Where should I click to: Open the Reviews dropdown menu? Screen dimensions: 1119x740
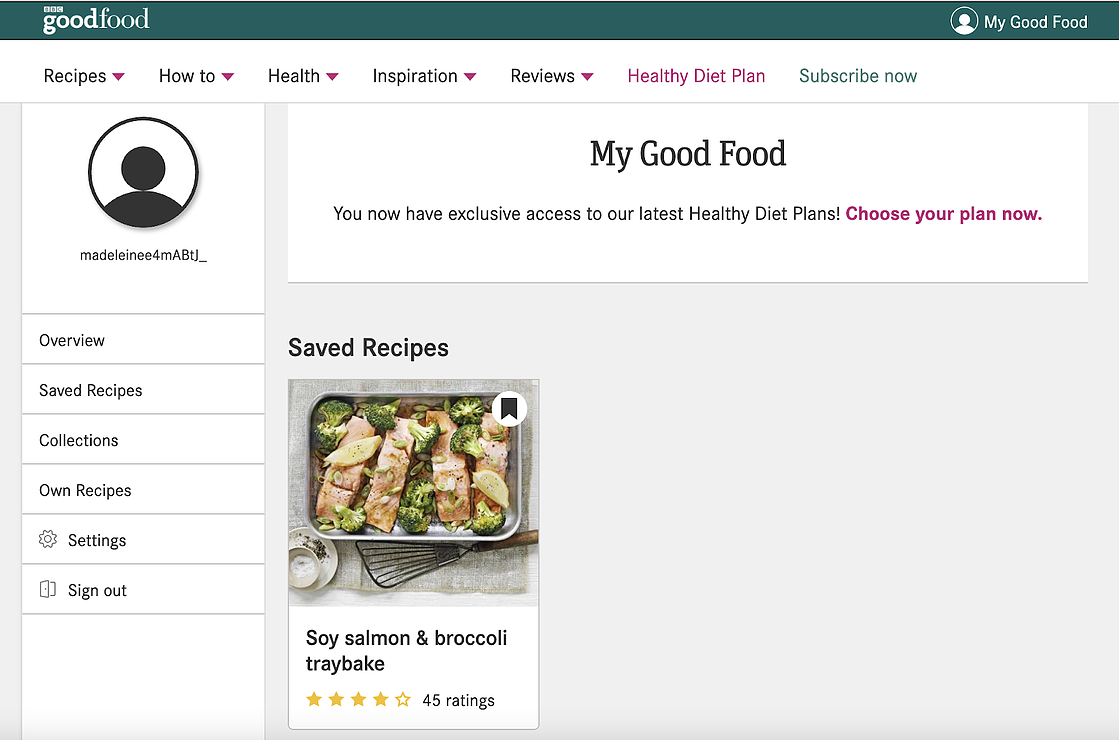[552, 76]
